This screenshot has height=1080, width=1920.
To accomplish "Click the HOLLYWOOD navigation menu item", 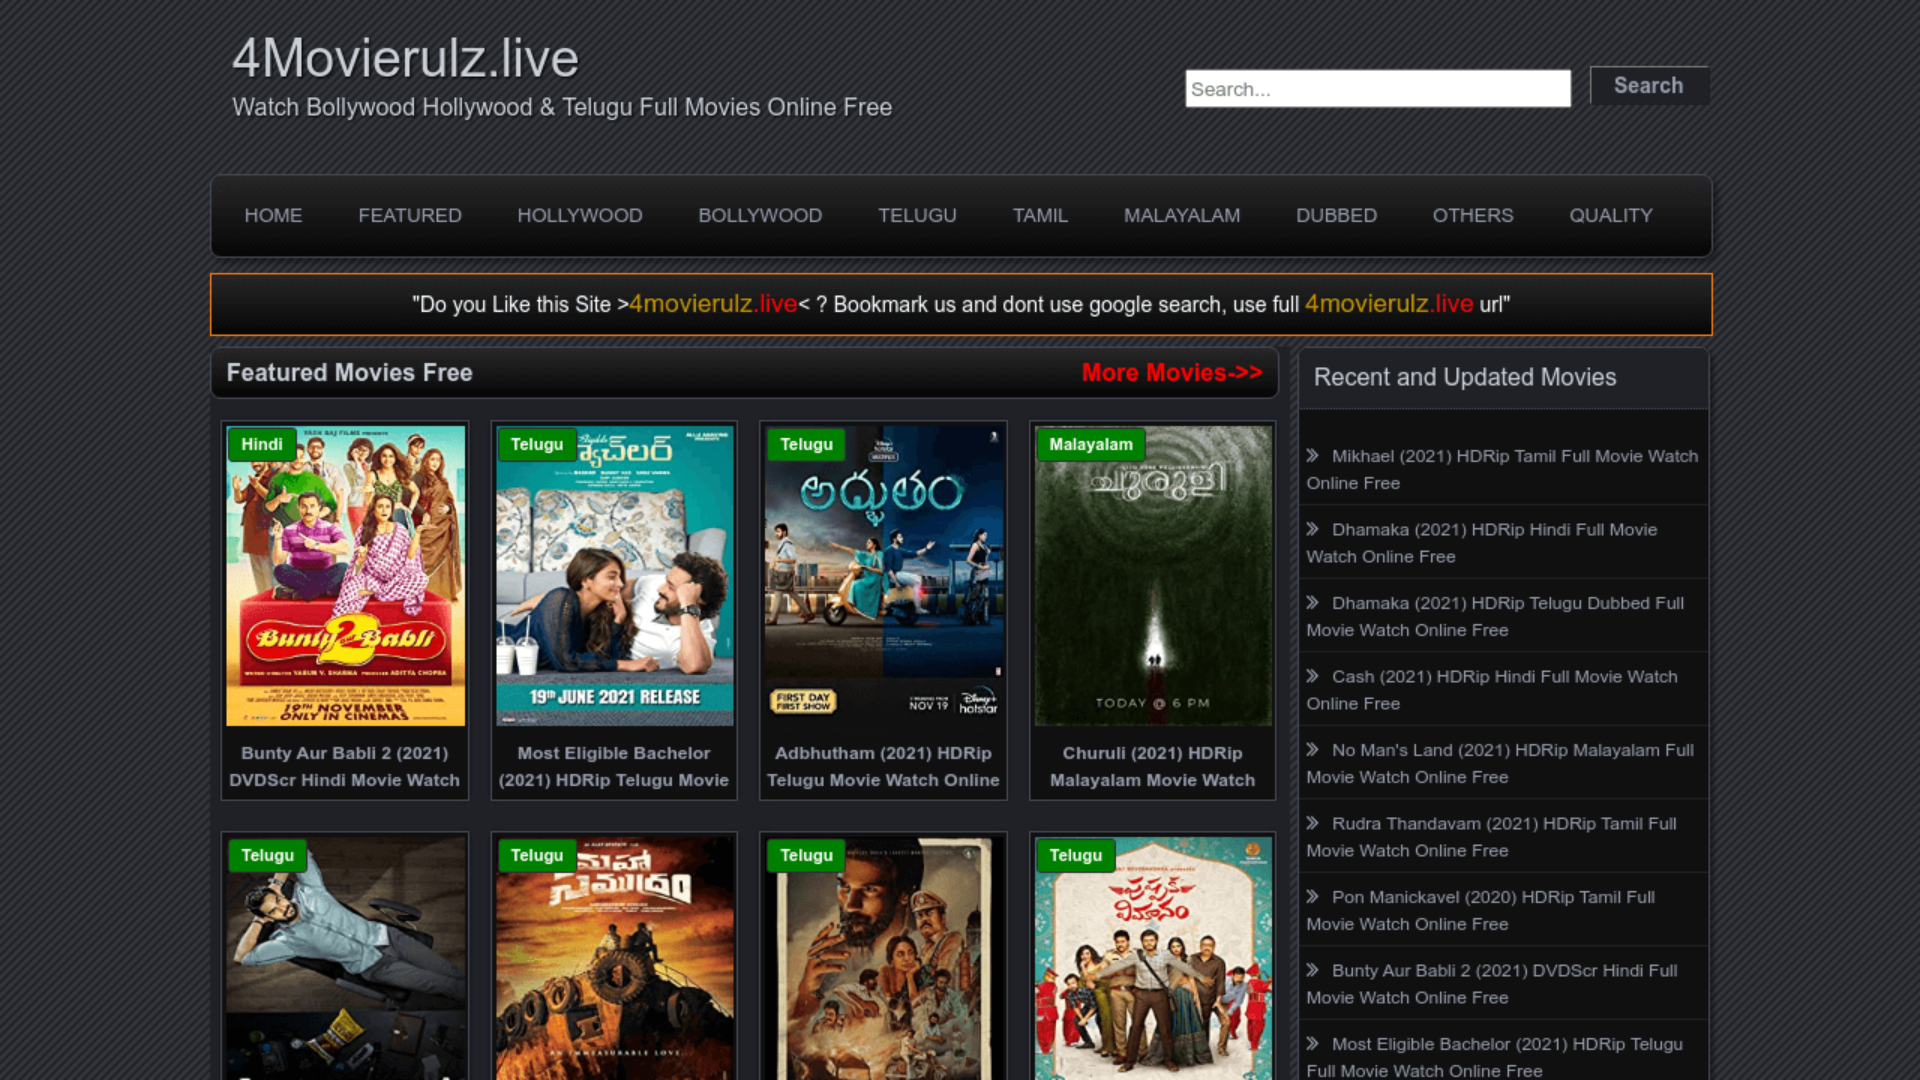I will pyautogui.click(x=580, y=215).
